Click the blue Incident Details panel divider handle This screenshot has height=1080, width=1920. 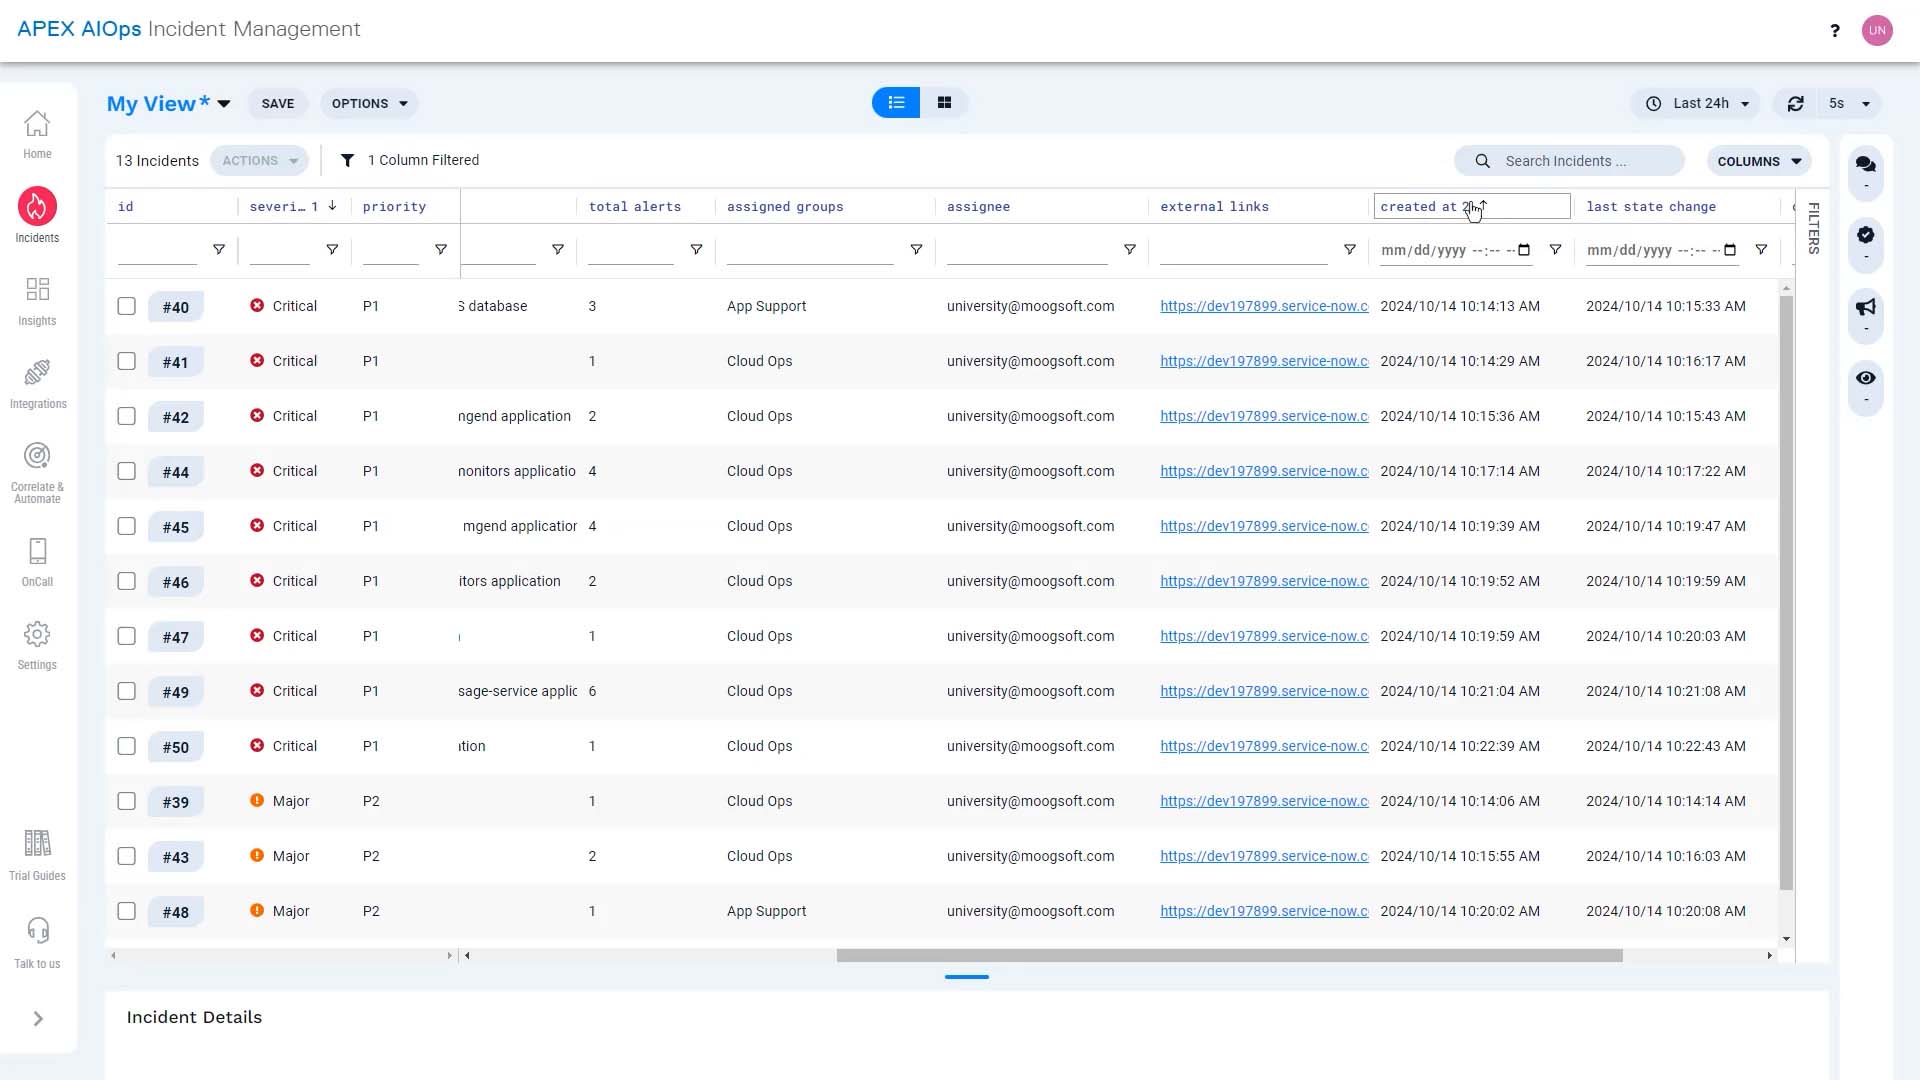966,977
